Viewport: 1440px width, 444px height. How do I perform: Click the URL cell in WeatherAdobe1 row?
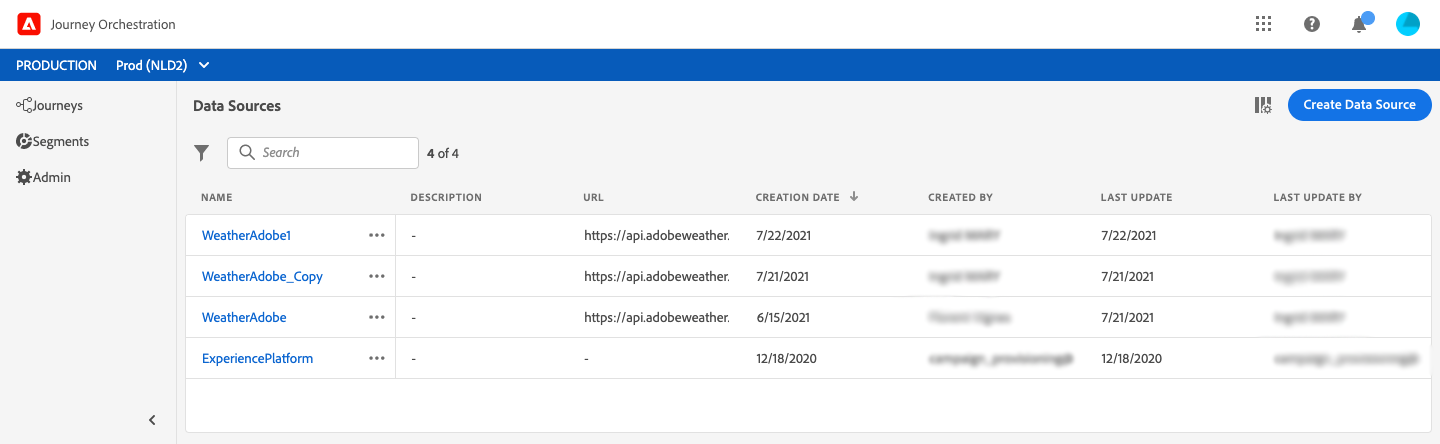point(657,236)
